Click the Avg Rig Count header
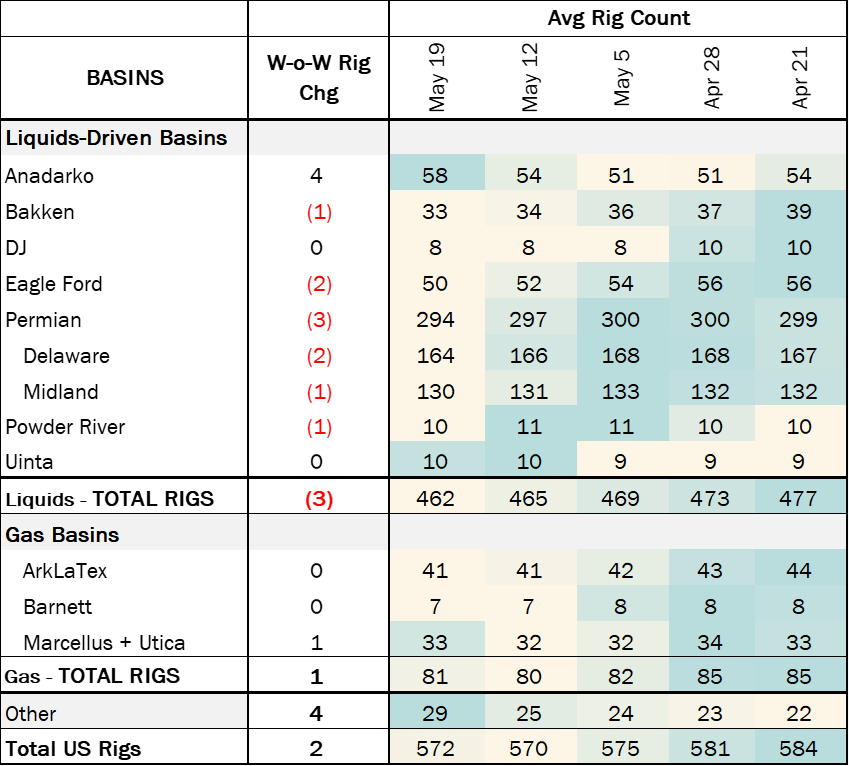 pyautogui.click(x=618, y=18)
